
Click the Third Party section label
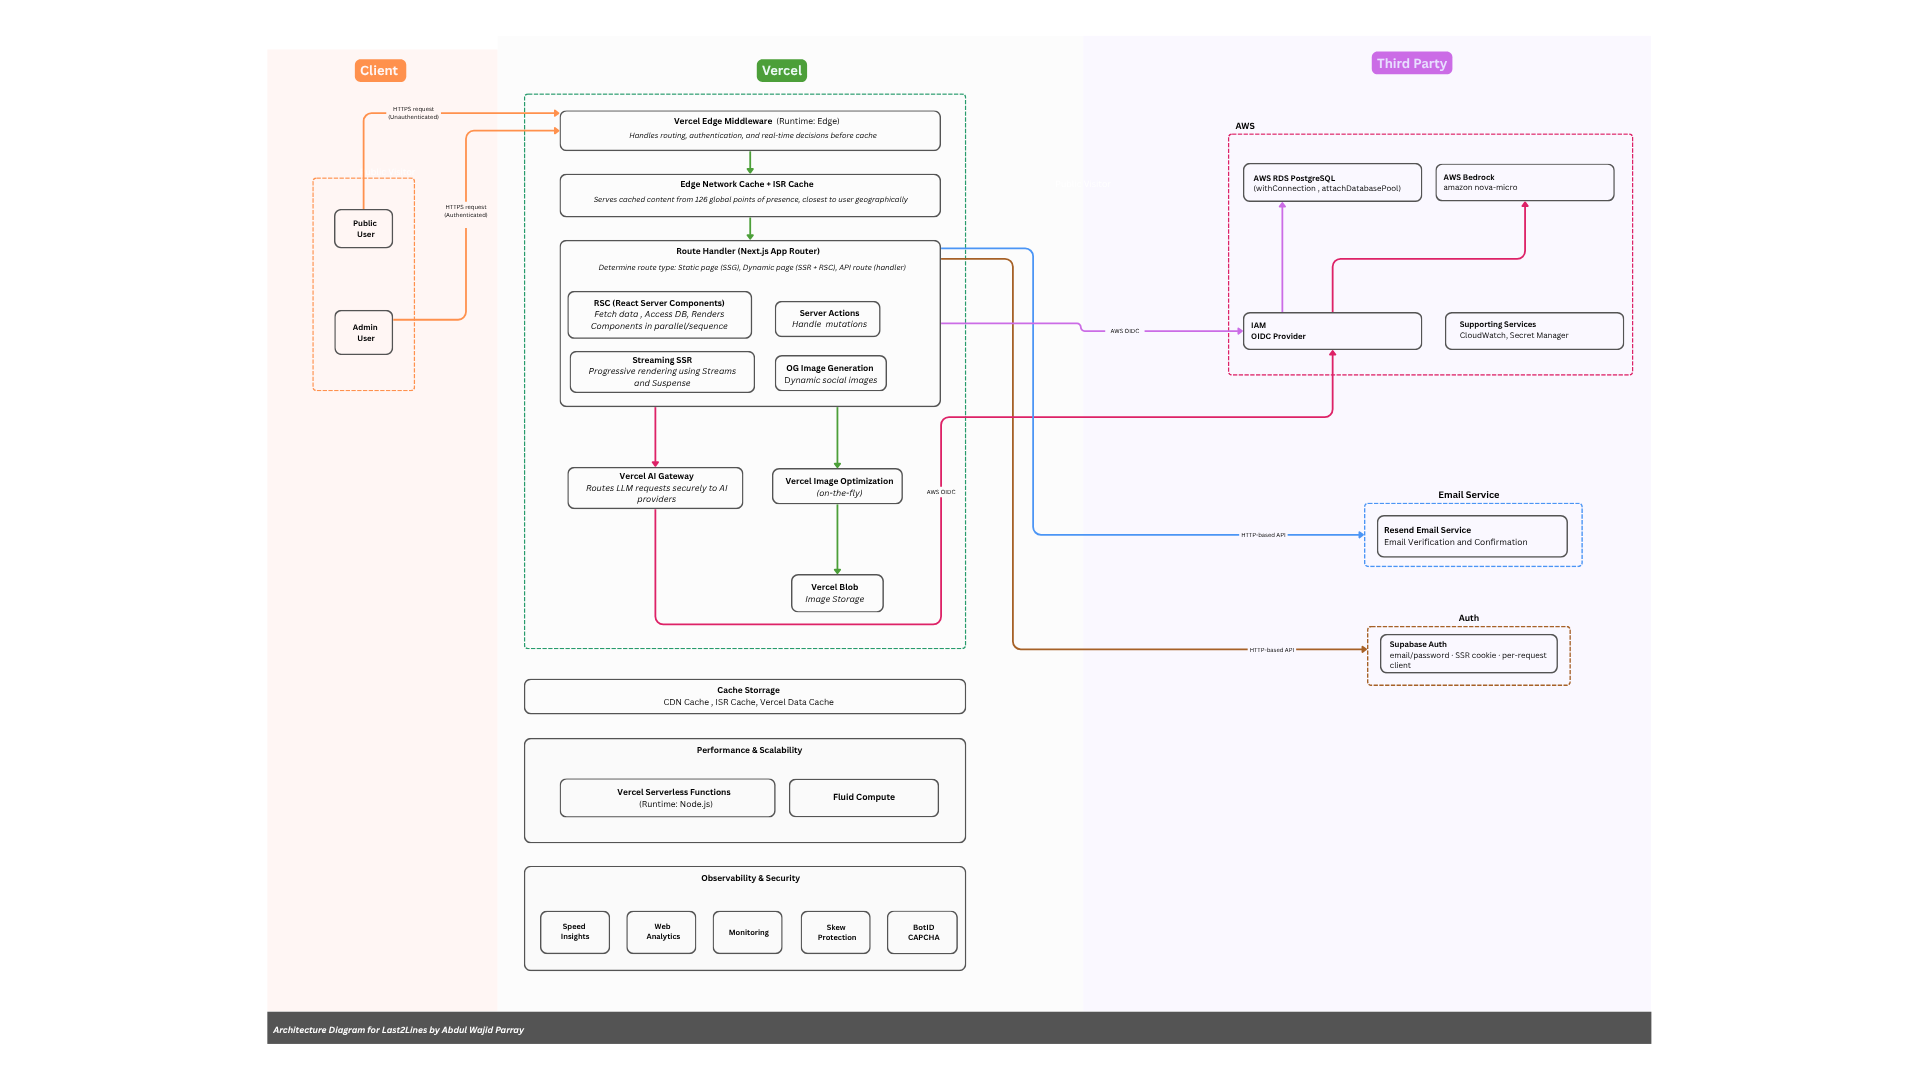1411,63
